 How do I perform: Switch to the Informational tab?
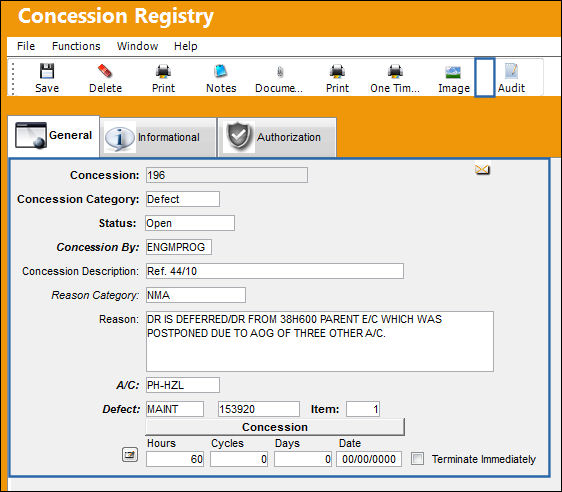158,137
